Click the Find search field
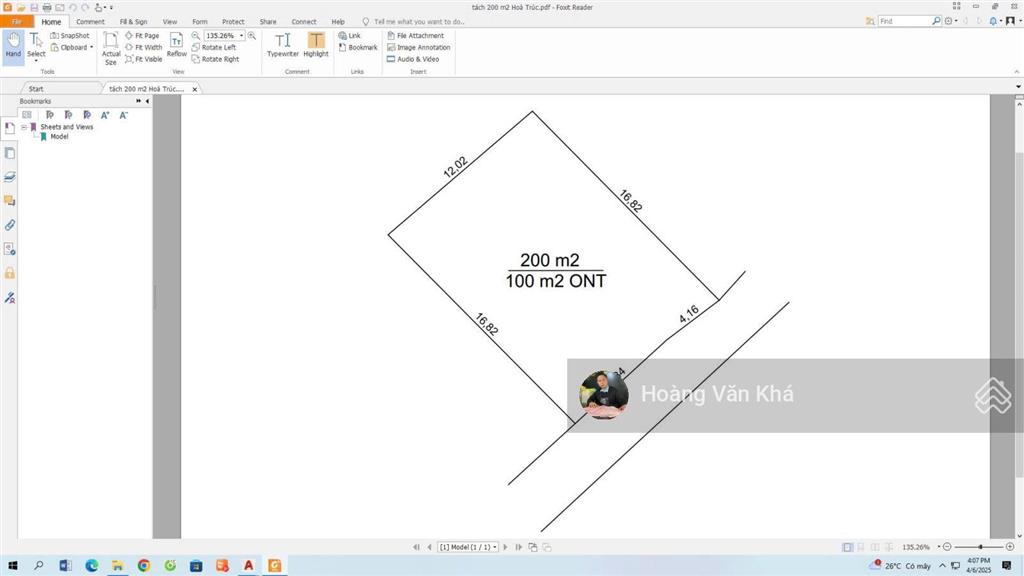 [x=904, y=21]
